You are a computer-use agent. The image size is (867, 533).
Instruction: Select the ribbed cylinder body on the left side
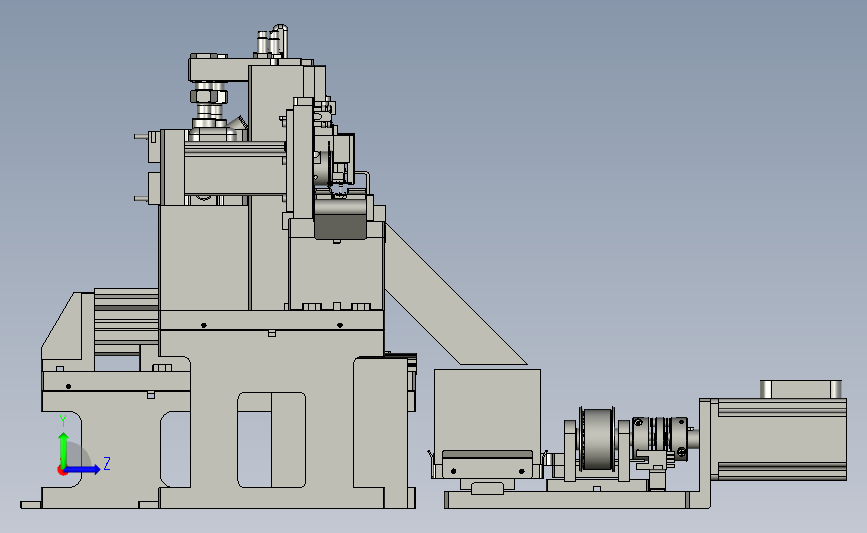tap(126, 321)
